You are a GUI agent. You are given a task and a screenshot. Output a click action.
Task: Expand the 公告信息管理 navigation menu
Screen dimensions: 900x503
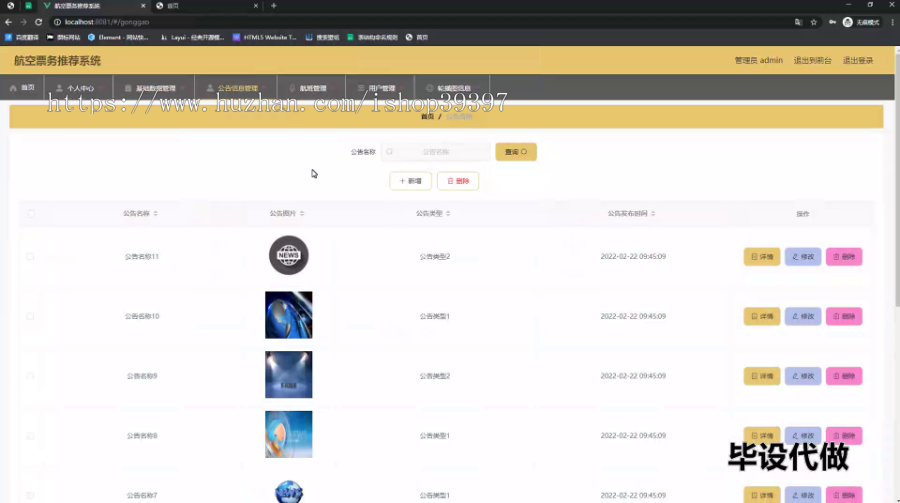pyautogui.click(x=236, y=88)
